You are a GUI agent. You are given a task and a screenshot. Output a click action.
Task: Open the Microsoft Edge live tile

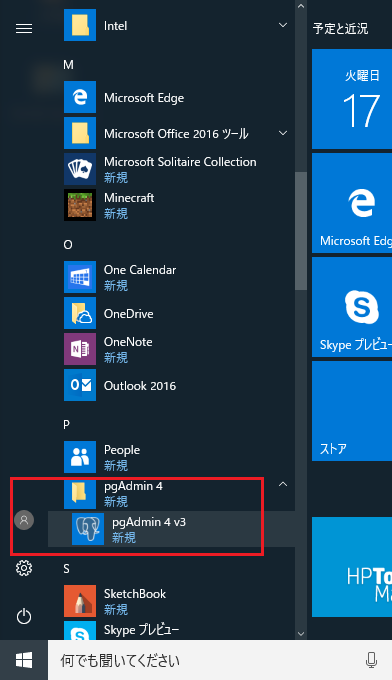[352, 203]
